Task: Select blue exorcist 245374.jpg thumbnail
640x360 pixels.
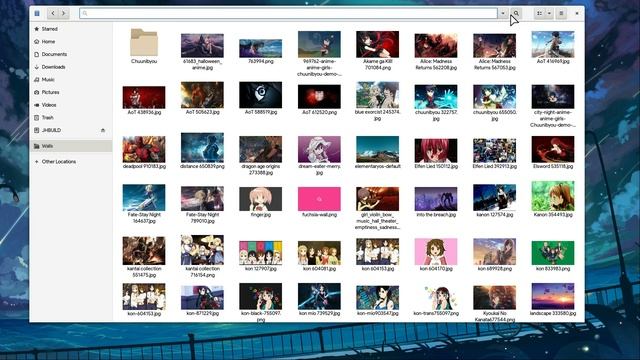Action: click(378, 95)
